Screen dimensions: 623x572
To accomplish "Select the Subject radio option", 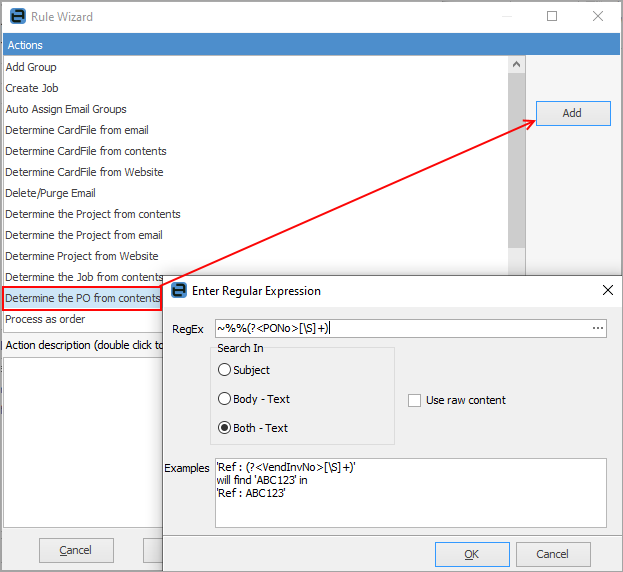I will pyautogui.click(x=224, y=369).
